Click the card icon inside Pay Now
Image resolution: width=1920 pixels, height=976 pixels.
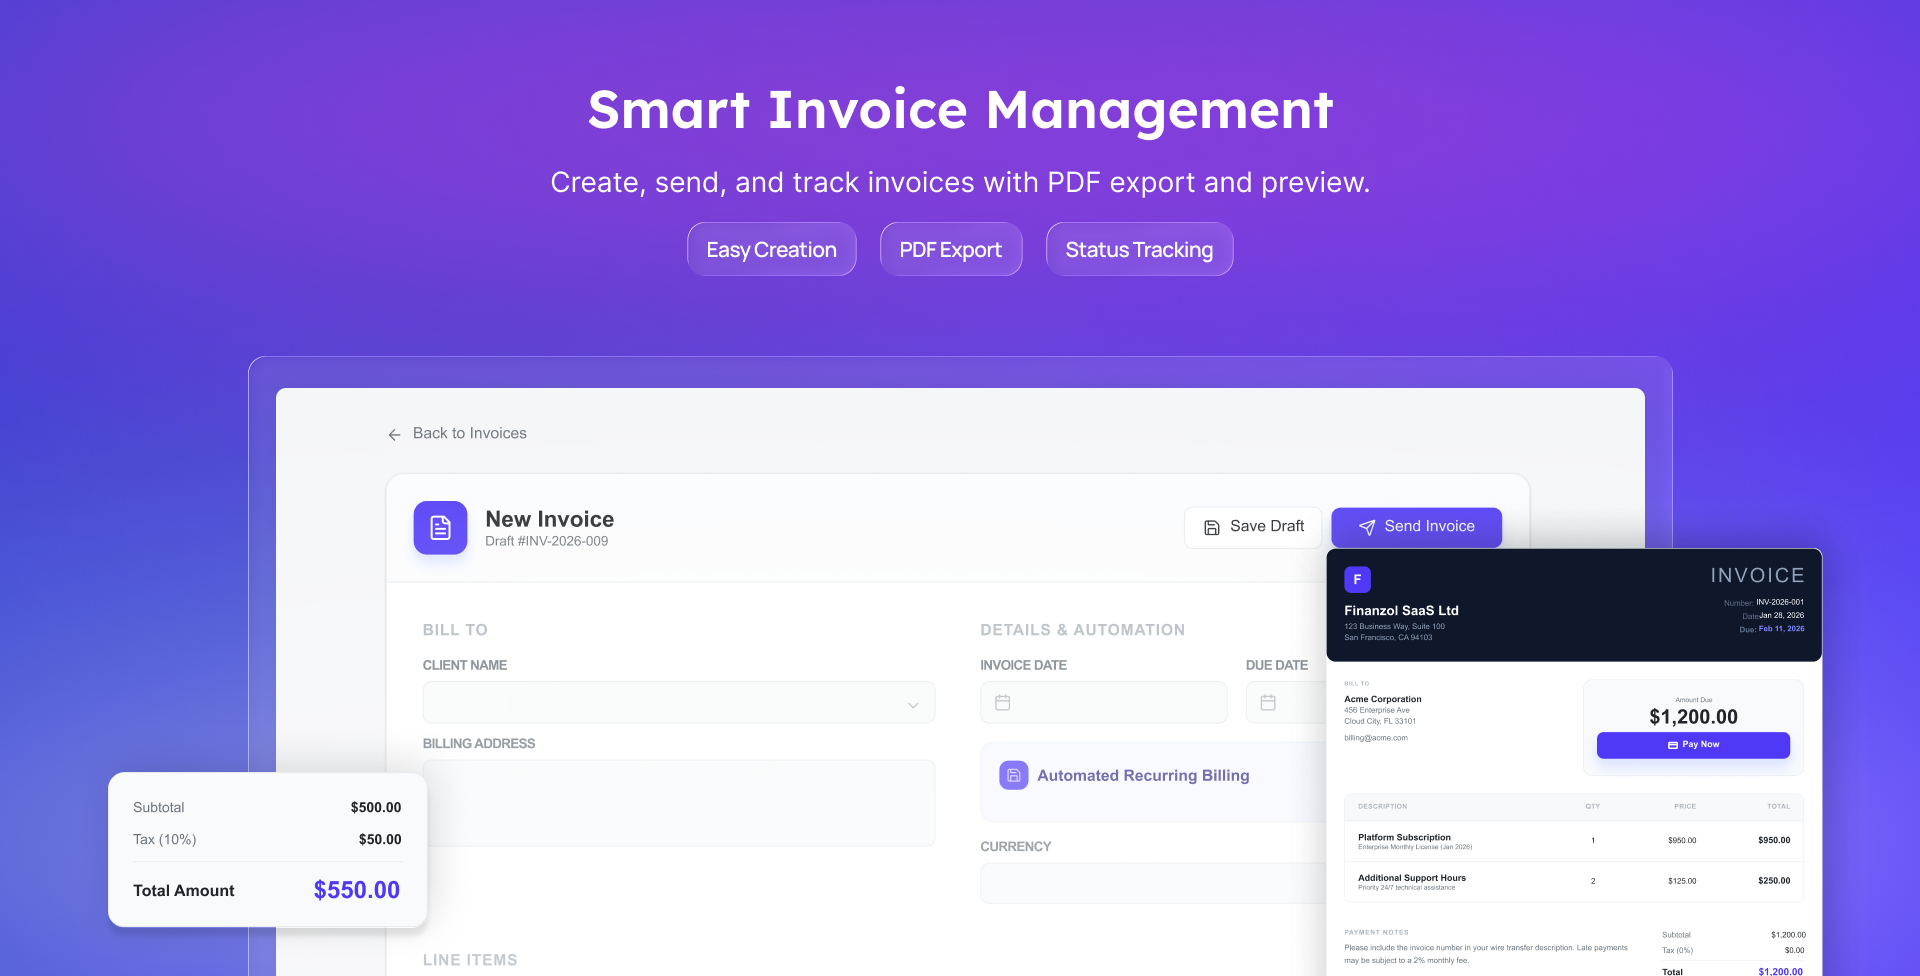pyautogui.click(x=1673, y=745)
